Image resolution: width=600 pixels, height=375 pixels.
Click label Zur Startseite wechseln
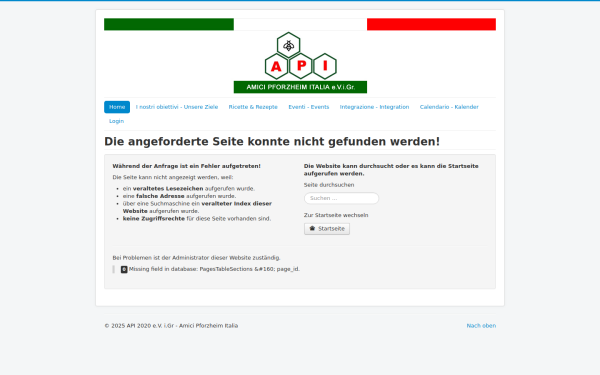pyautogui.click(x=336, y=215)
